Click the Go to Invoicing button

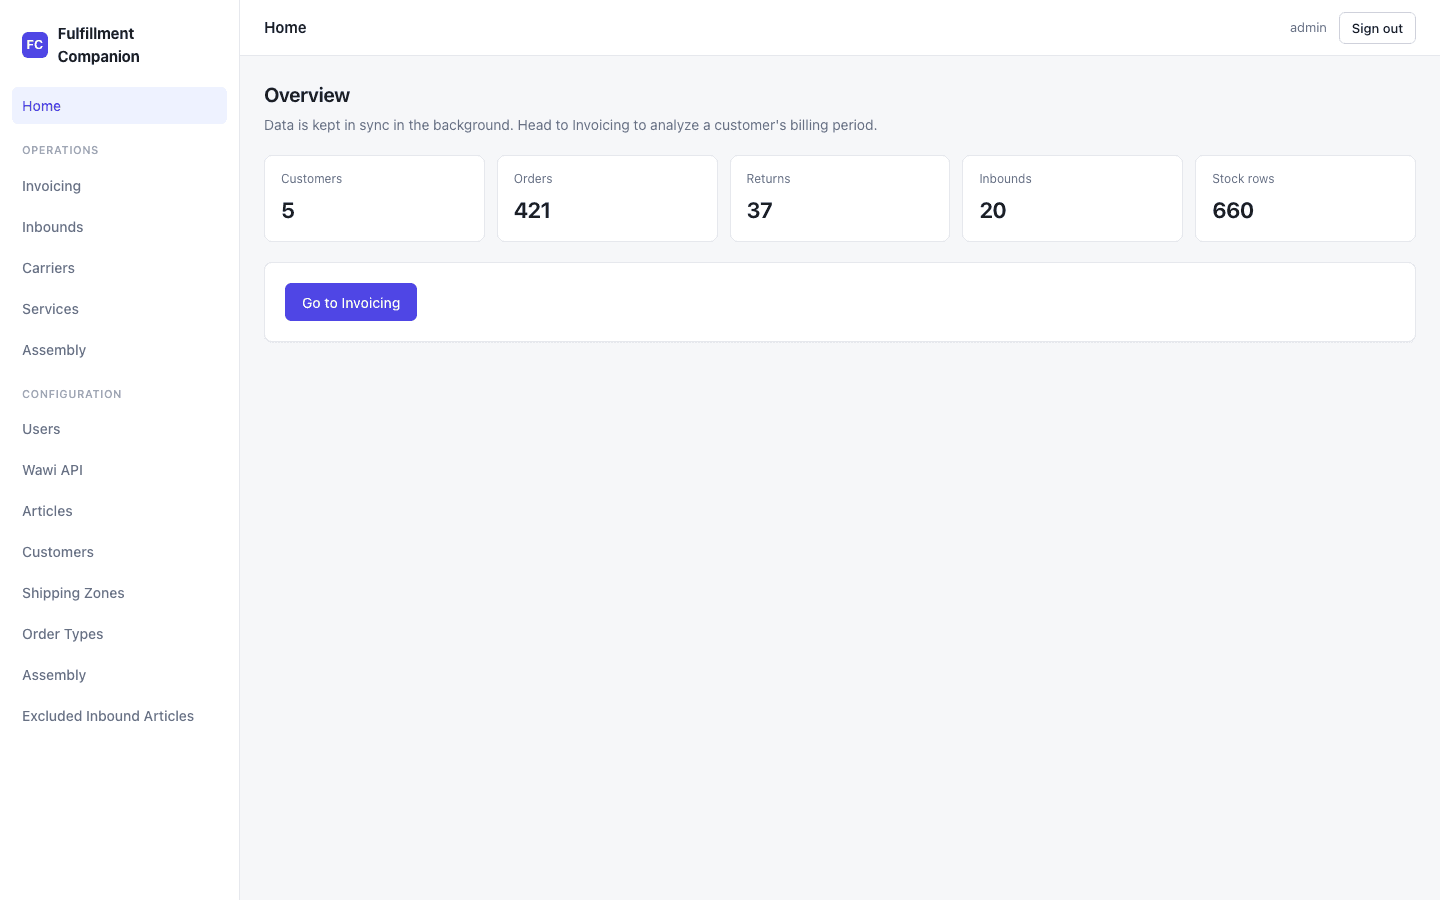351,302
